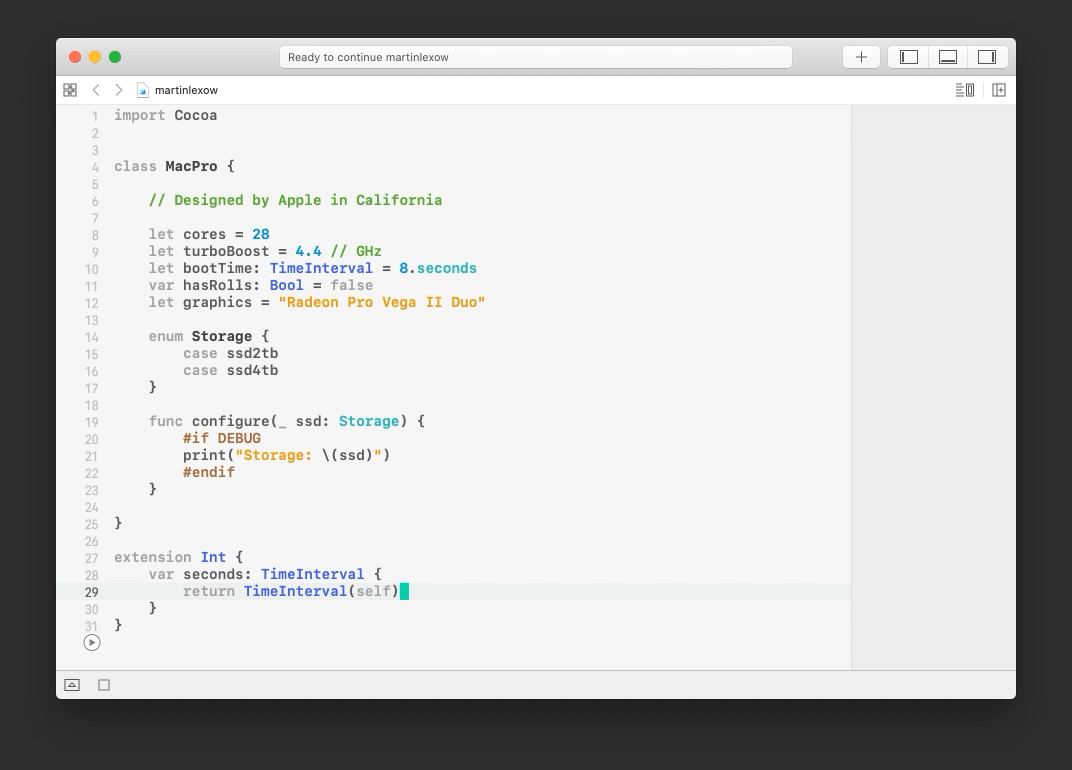
Task: Click the class name 'MacPro'
Action: 191,166
